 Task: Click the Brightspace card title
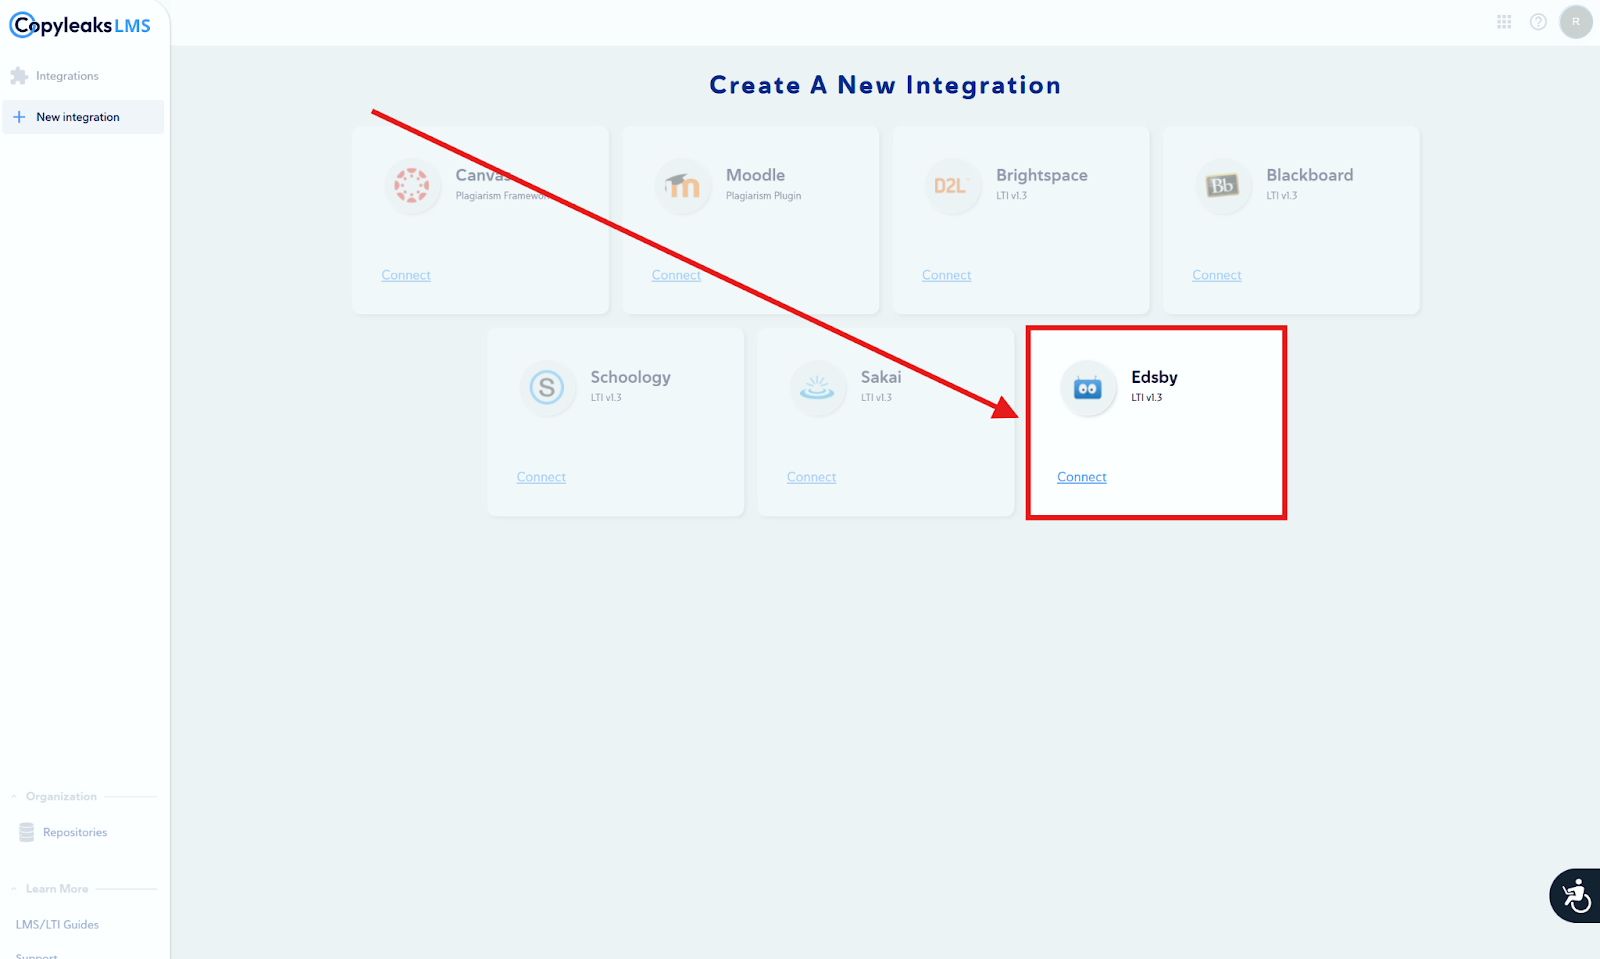1042,175
